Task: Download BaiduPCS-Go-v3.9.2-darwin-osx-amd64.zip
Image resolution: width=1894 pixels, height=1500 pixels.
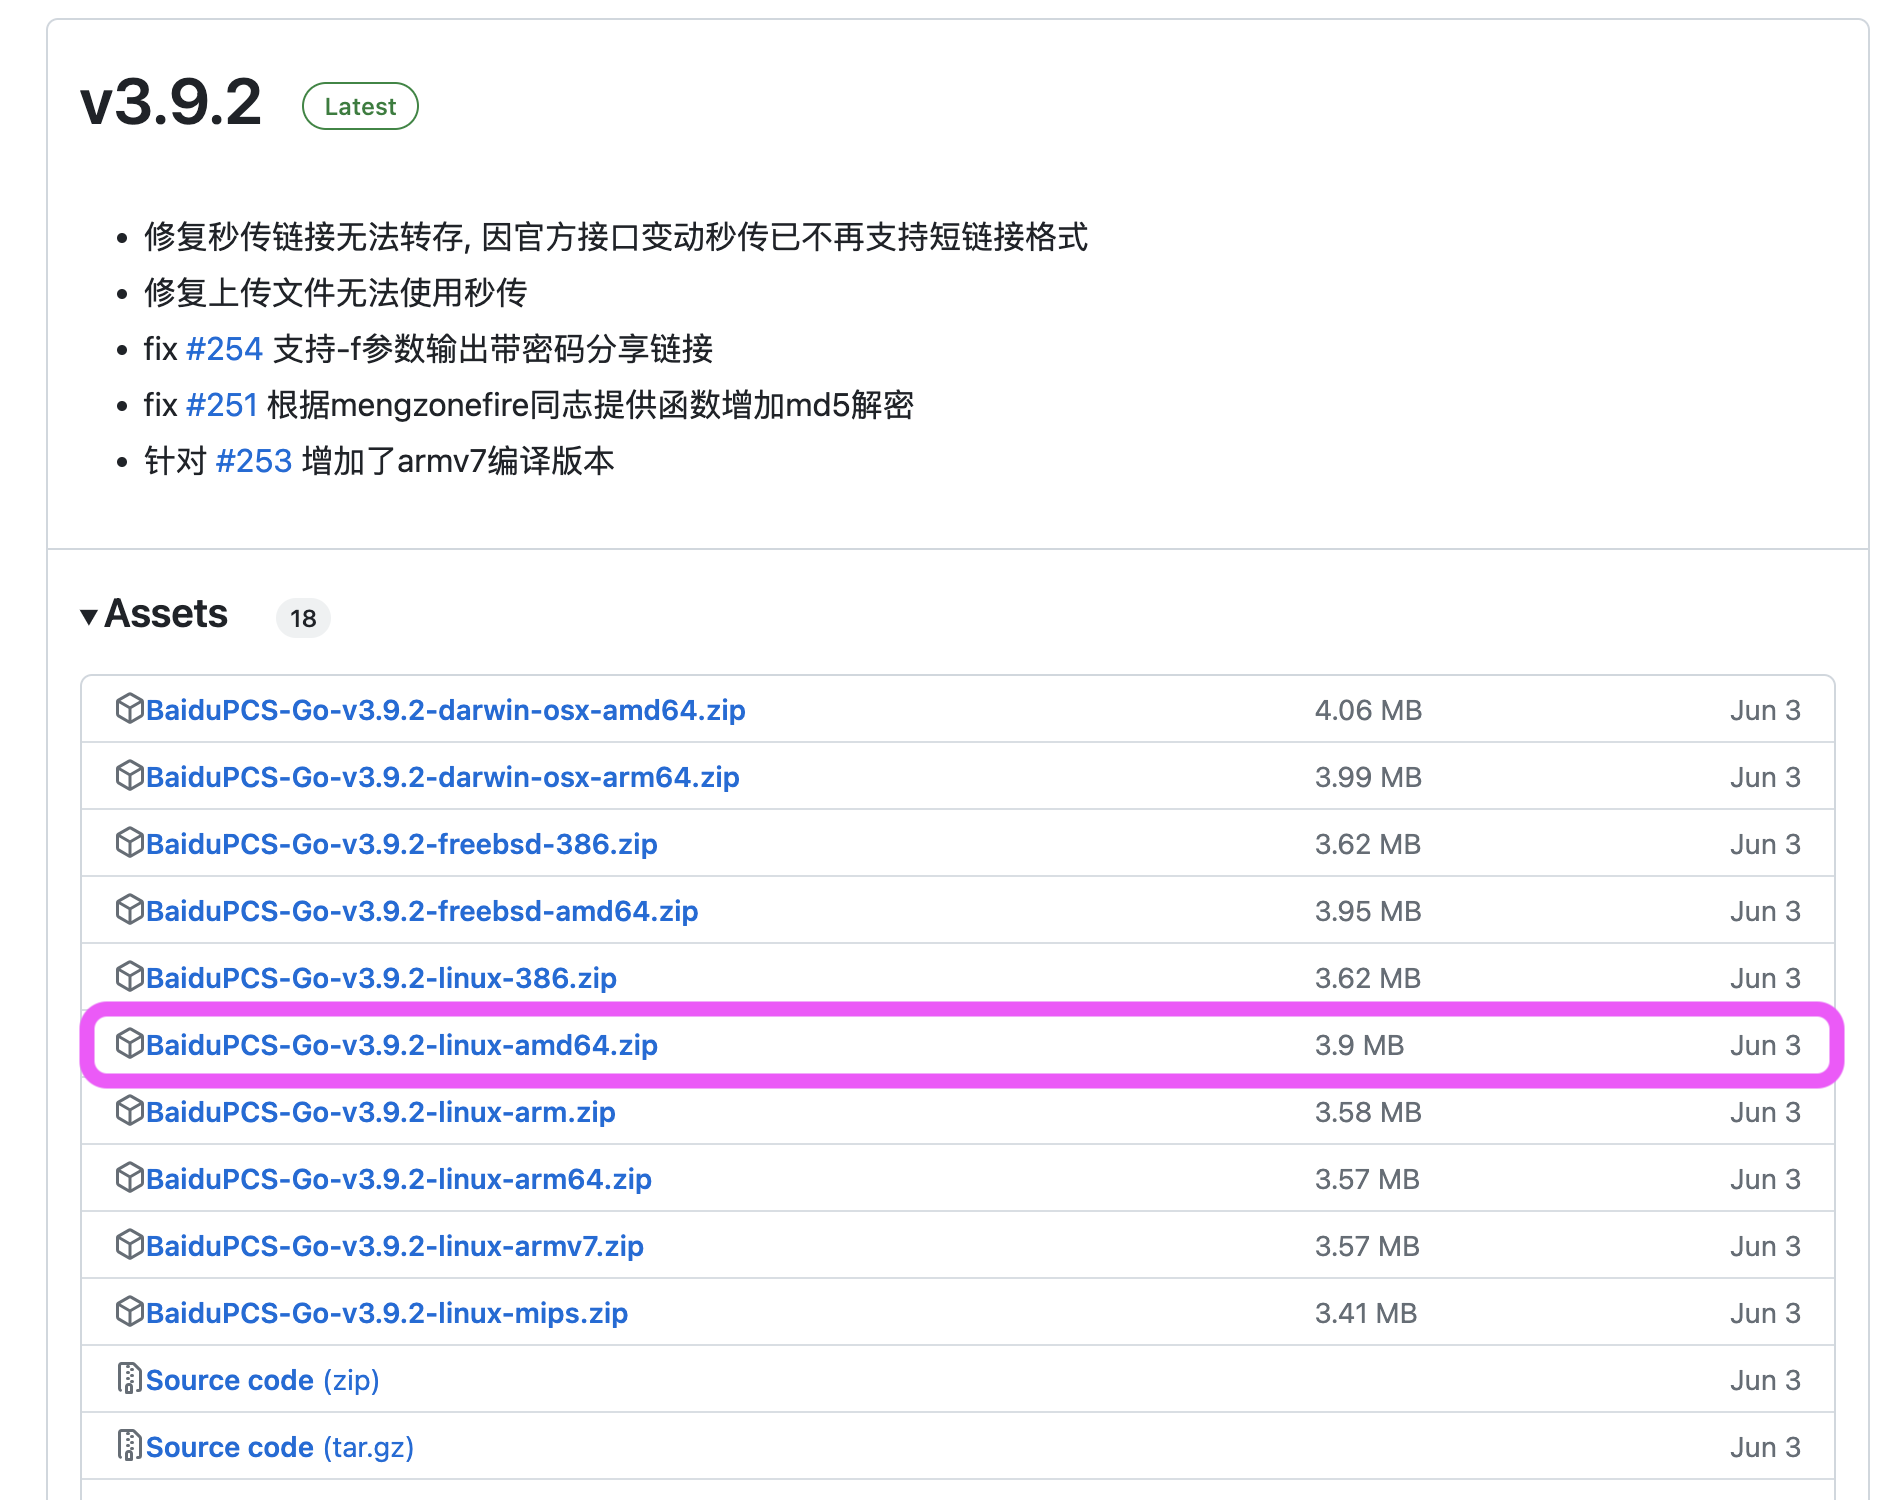Action: tap(446, 710)
